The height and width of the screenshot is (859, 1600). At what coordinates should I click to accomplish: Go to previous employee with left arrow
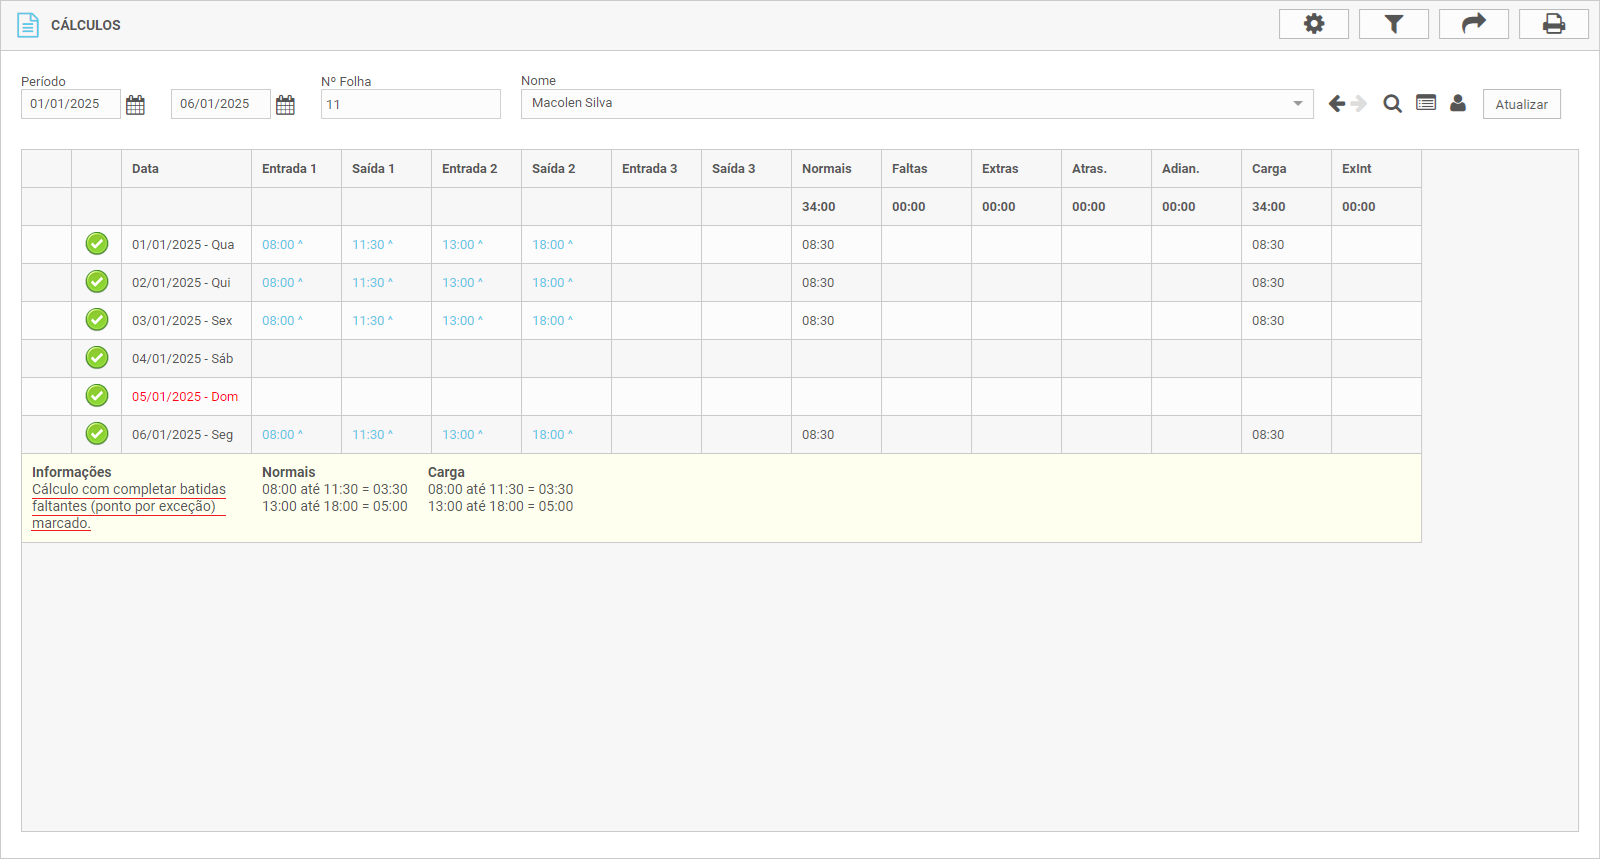(1336, 104)
